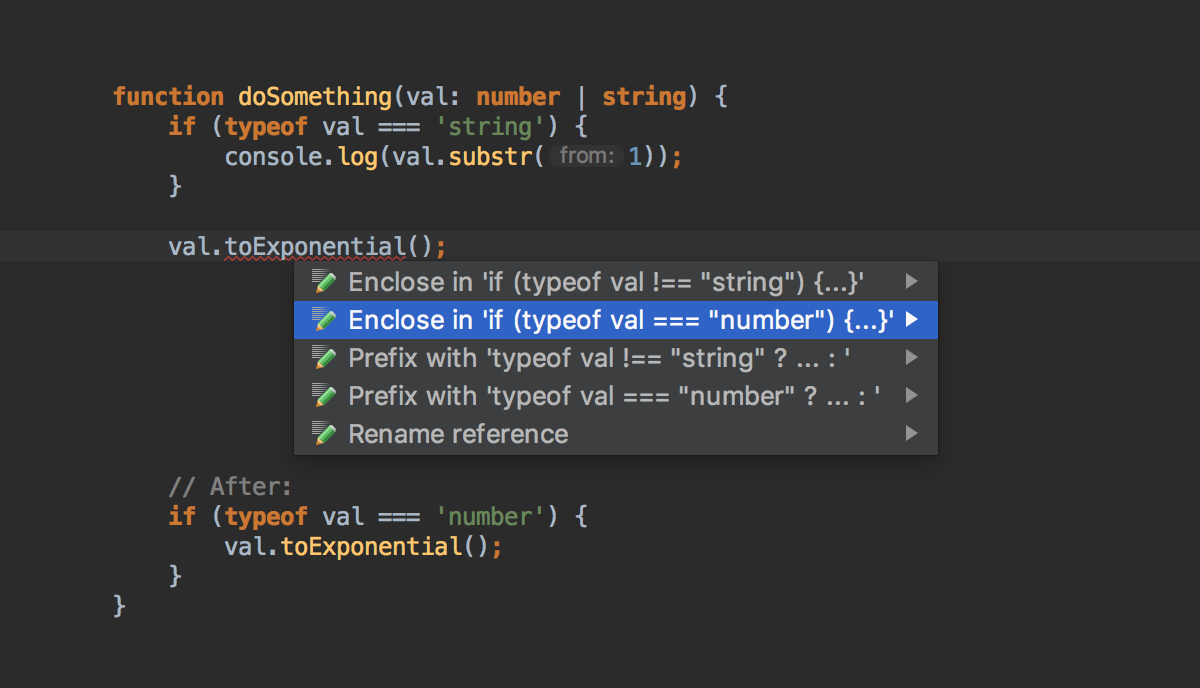Click 'toExponential' below the After comment
The width and height of the screenshot is (1200, 688).
tap(371, 547)
